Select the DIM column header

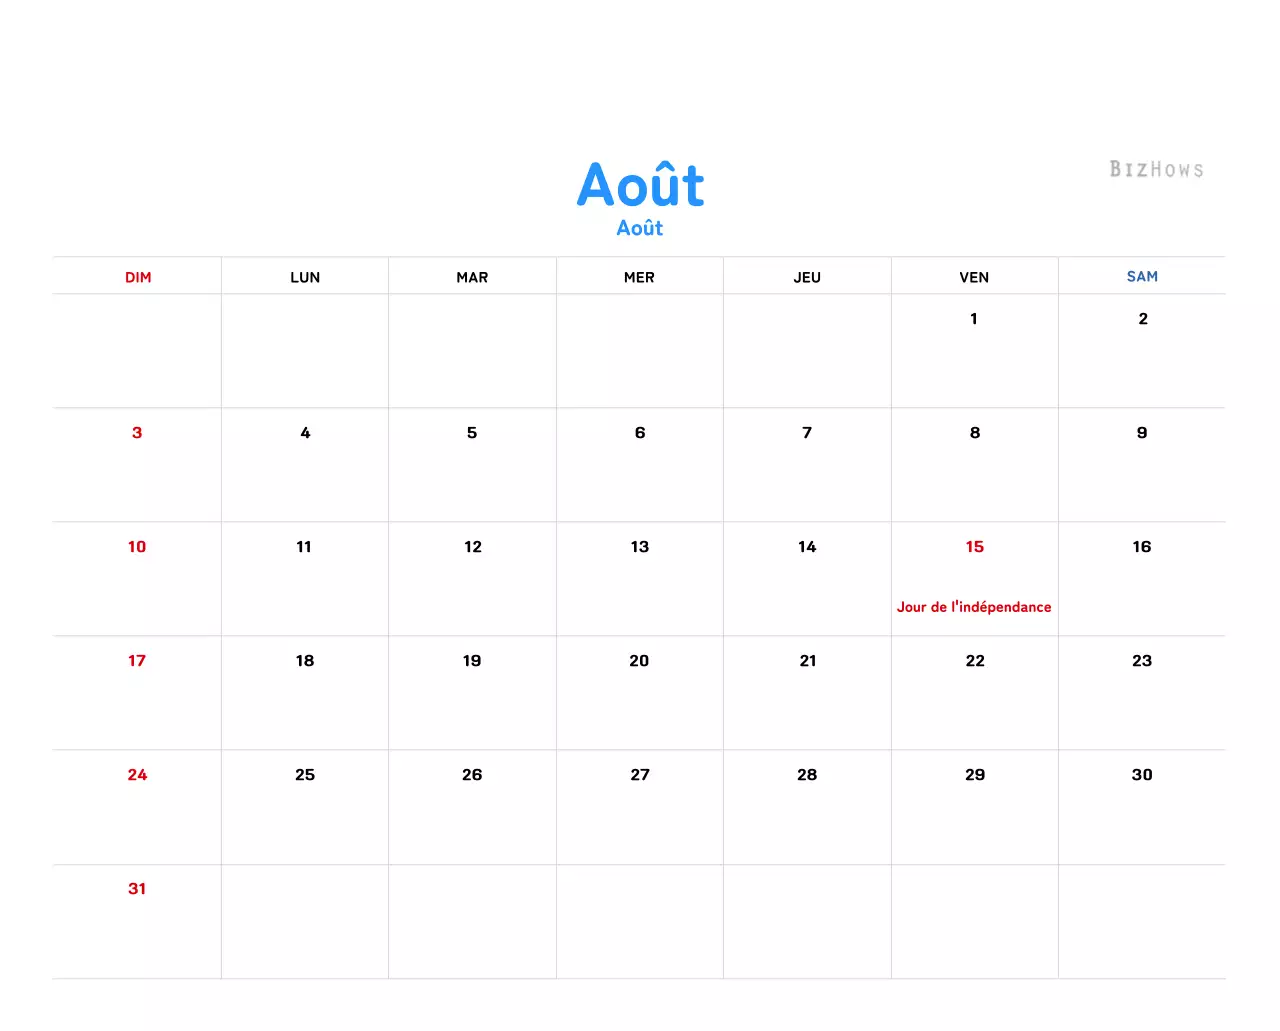(x=137, y=276)
